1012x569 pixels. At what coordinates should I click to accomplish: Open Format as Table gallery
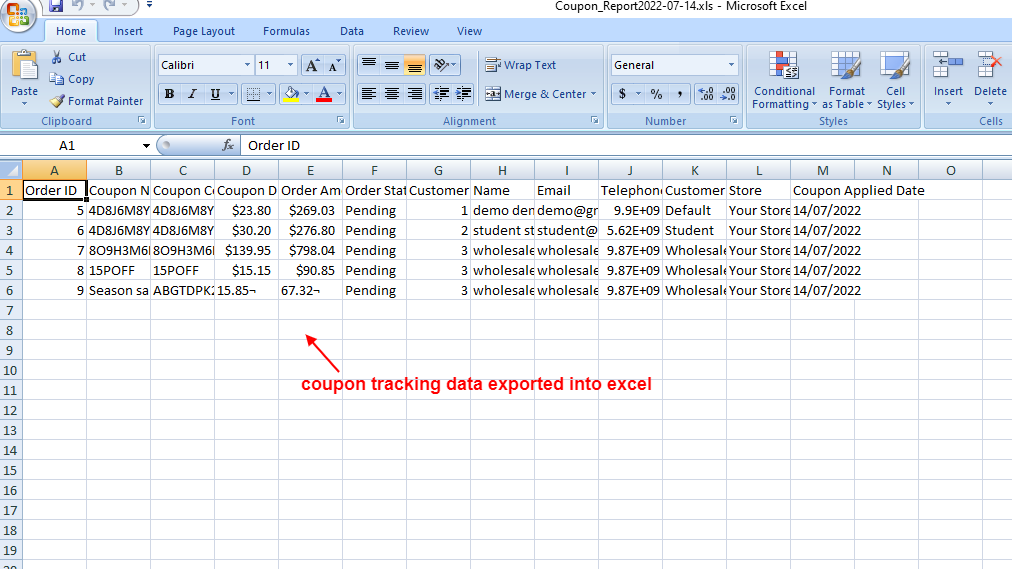846,80
